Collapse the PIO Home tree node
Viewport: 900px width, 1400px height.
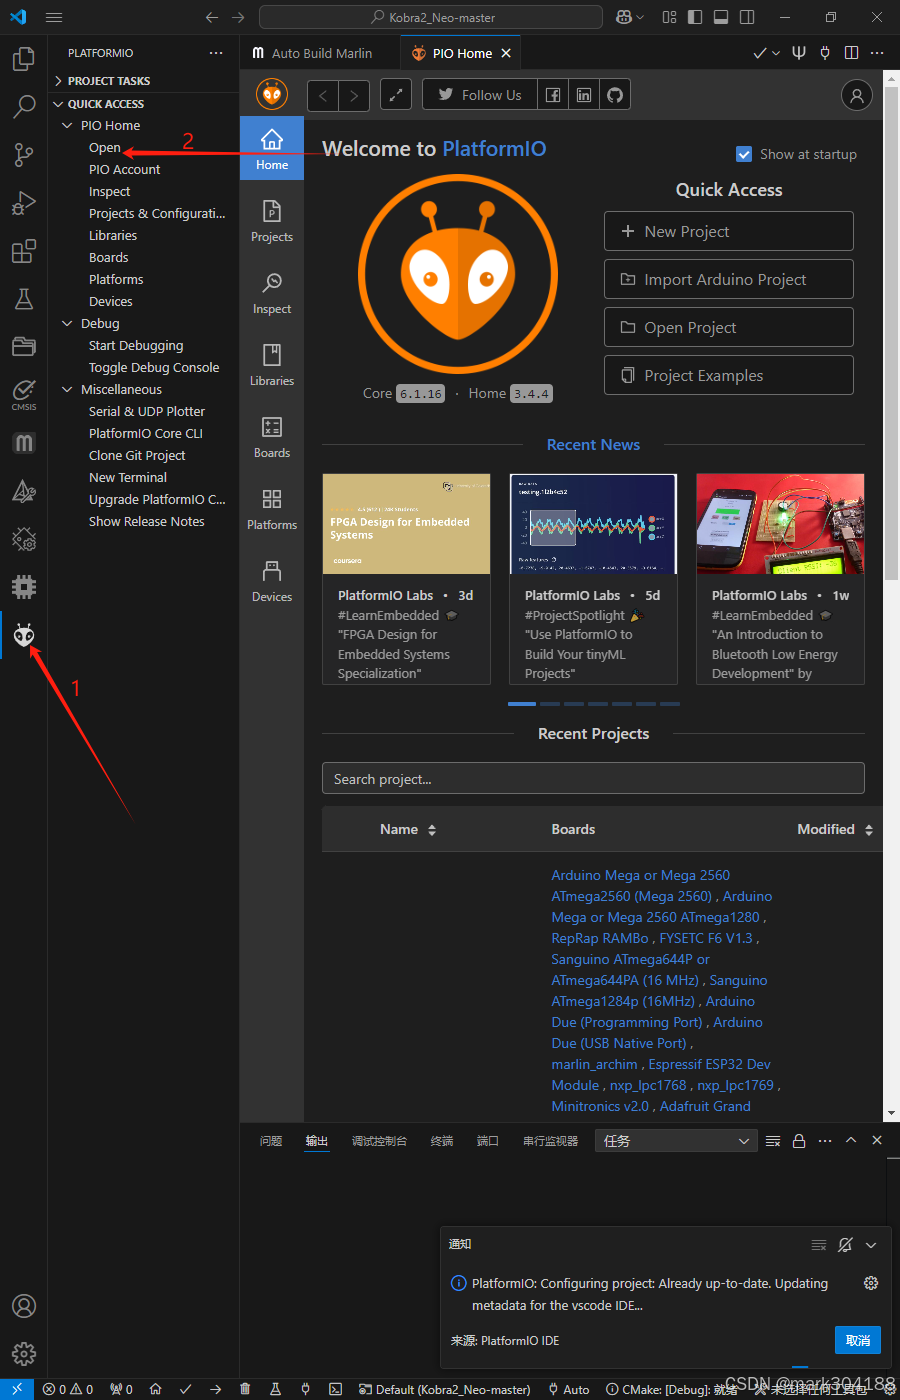coord(67,126)
